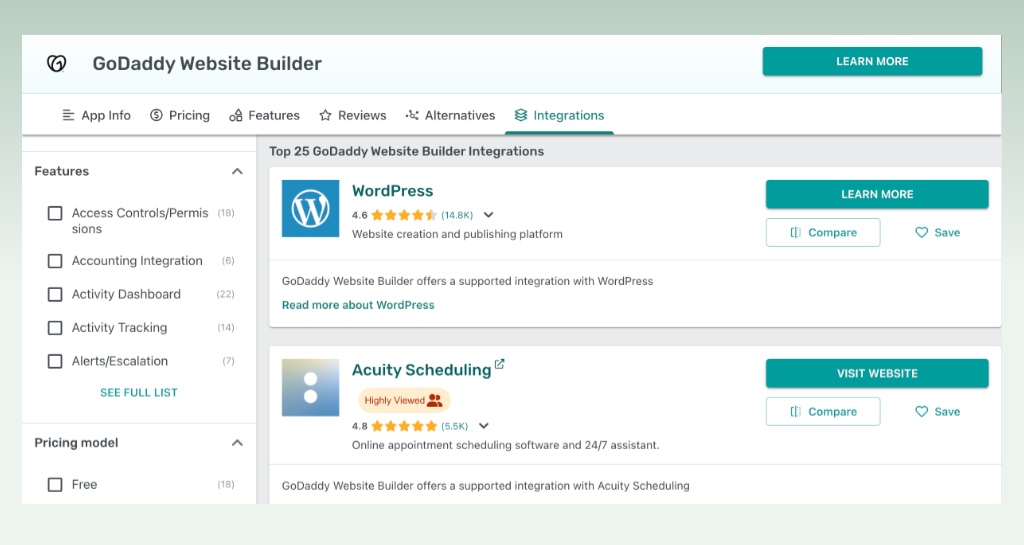Click the header LEARN MORE button
Screen dimensions: 1024x545
(872, 61)
